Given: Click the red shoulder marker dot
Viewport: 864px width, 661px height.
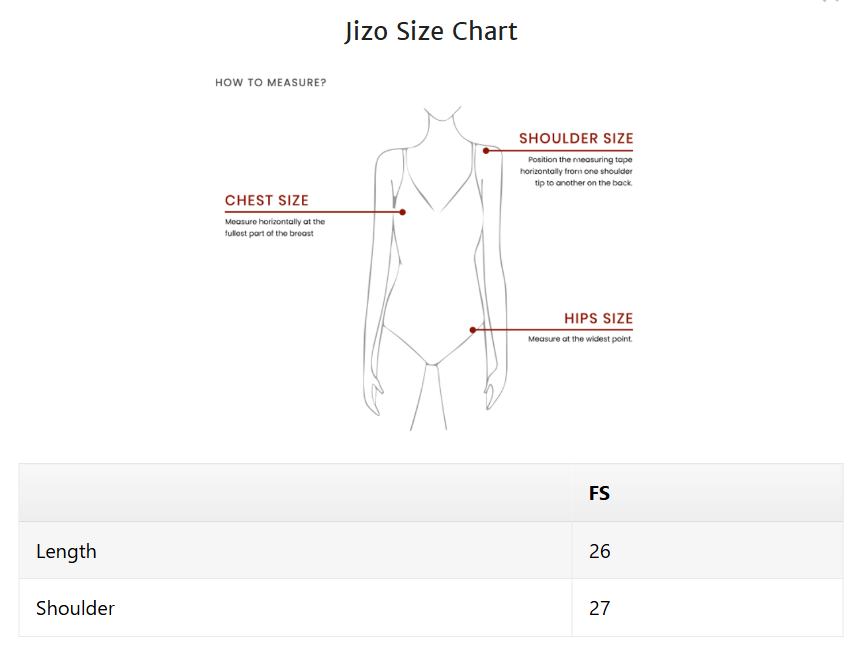Looking at the screenshot, I should [486, 150].
